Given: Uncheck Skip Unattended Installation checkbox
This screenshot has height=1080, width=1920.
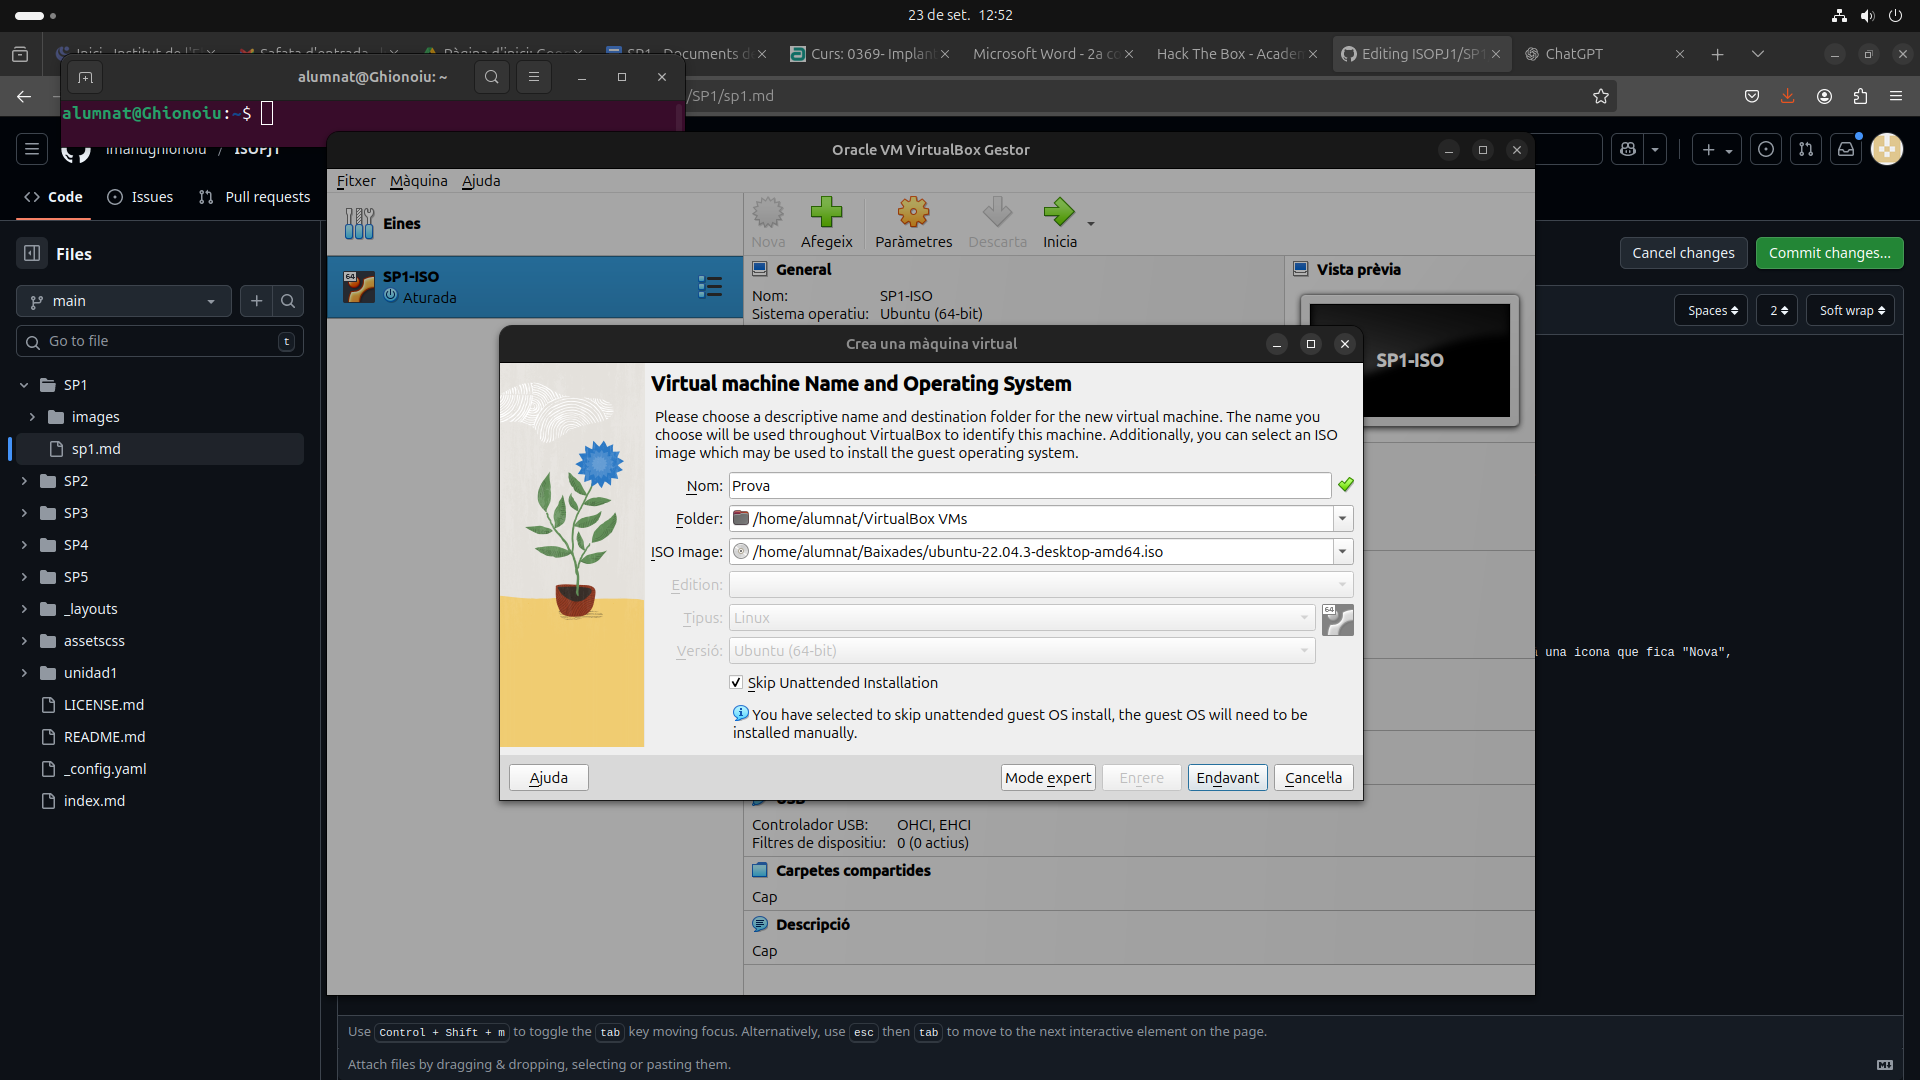Looking at the screenshot, I should pos(736,683).
